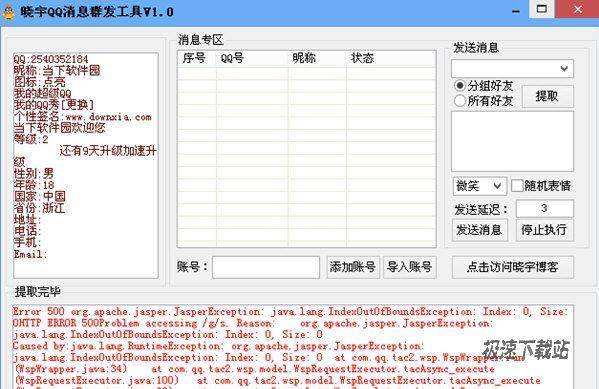599x389 pixels.
Task: Minimize the window
Action: pos(516,10)
